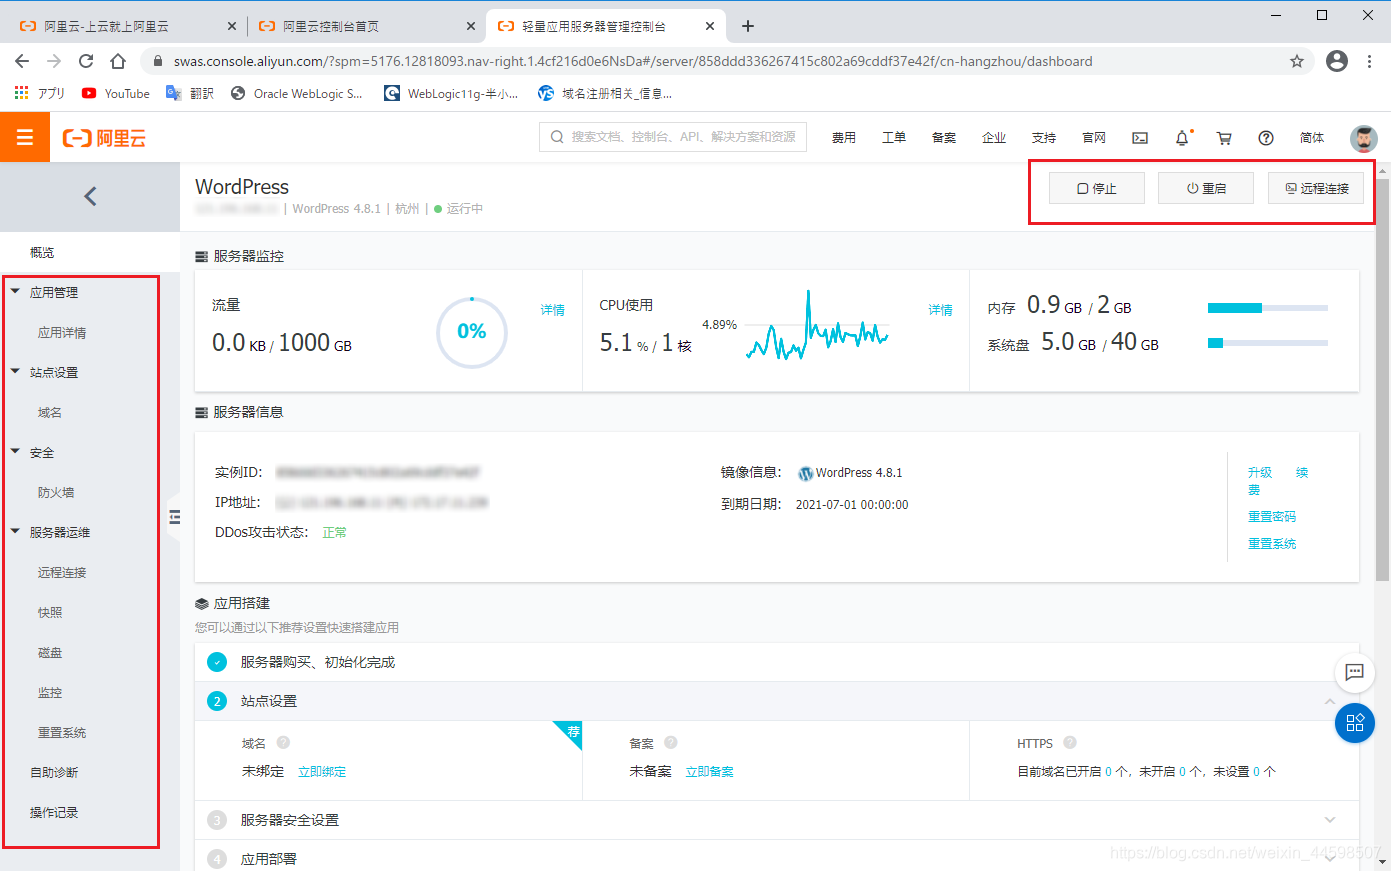Open the アプリ apps bookmark
Image resolution: width=1391 pixels, height=871 pixels.
click(x=40, y=93)
